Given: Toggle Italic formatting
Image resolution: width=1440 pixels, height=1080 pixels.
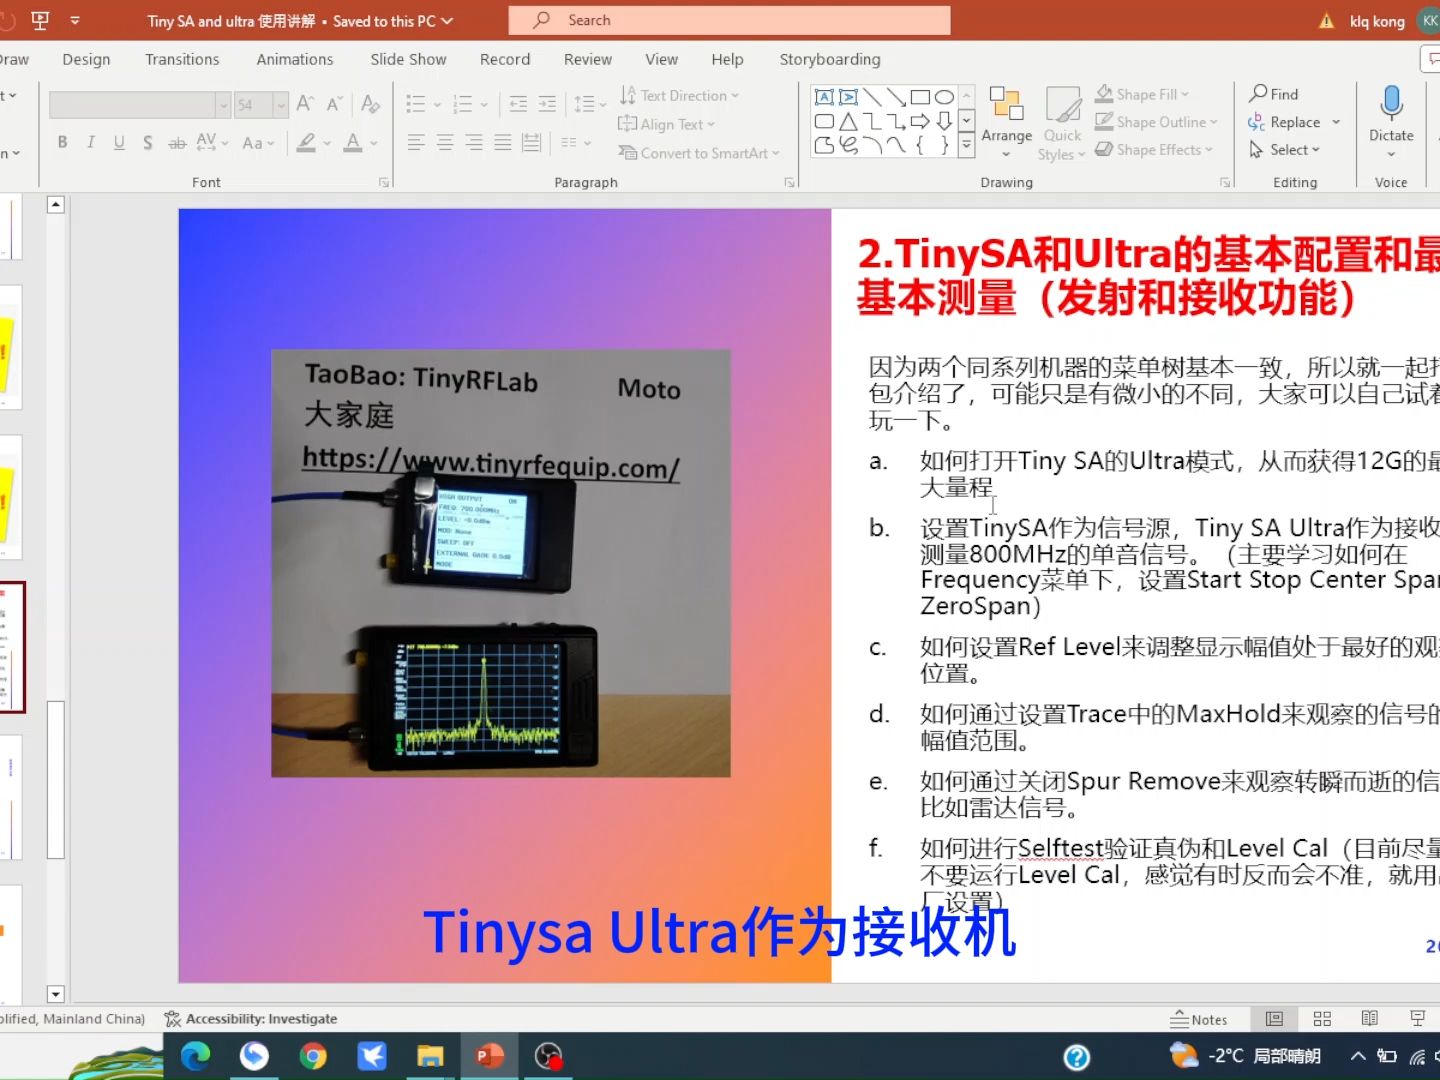Looking at the screenshot, I should coord(91,143).
